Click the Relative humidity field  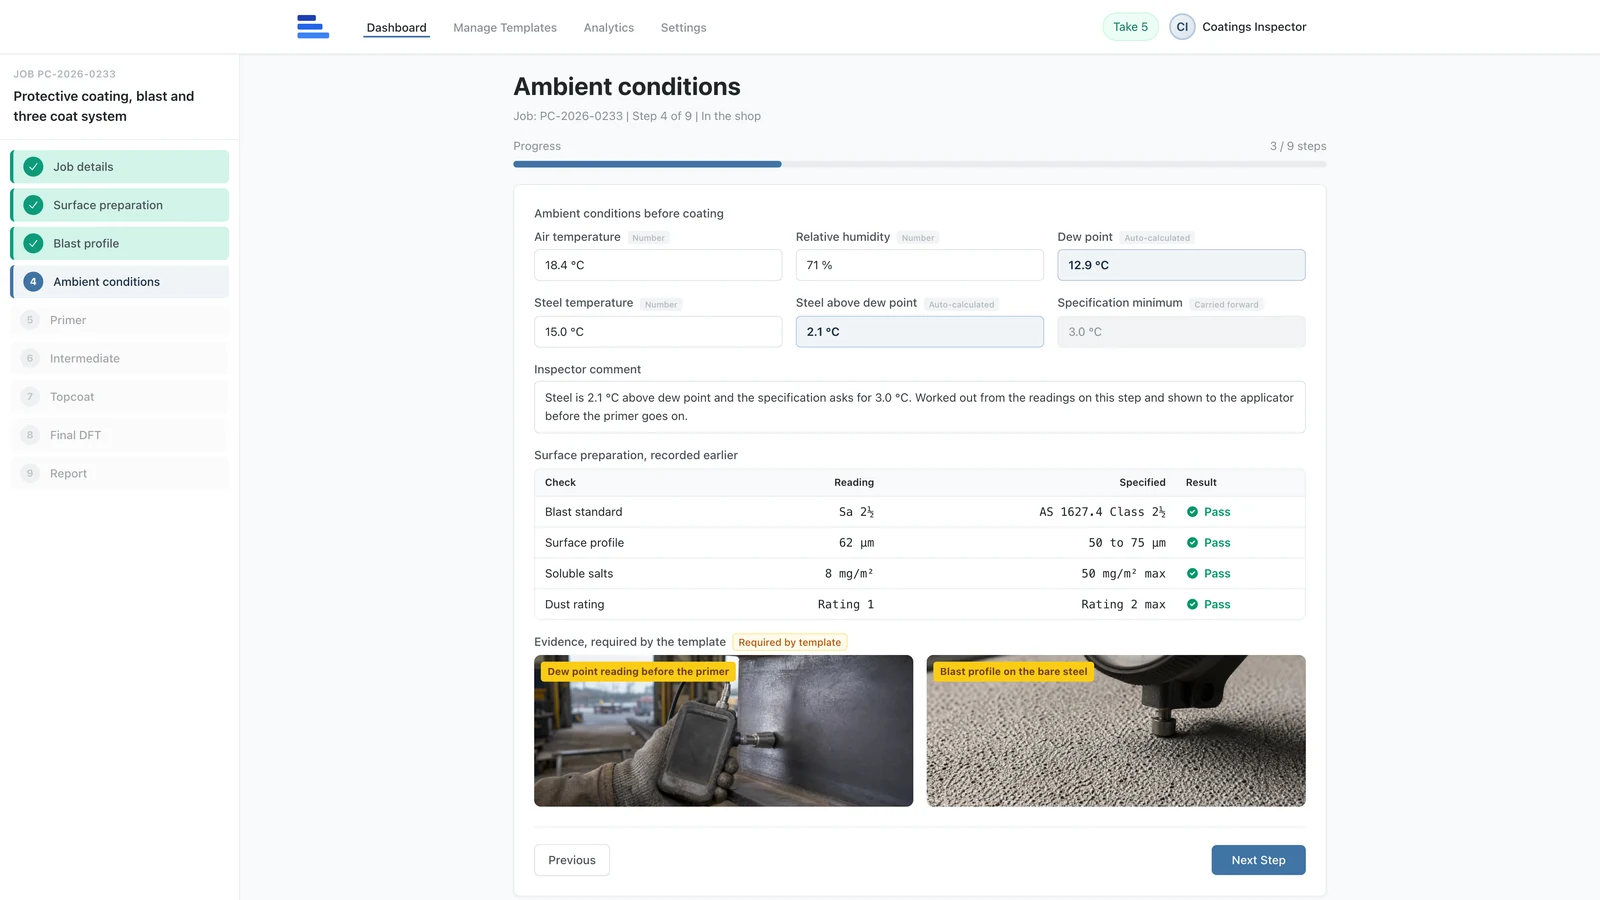920,265
